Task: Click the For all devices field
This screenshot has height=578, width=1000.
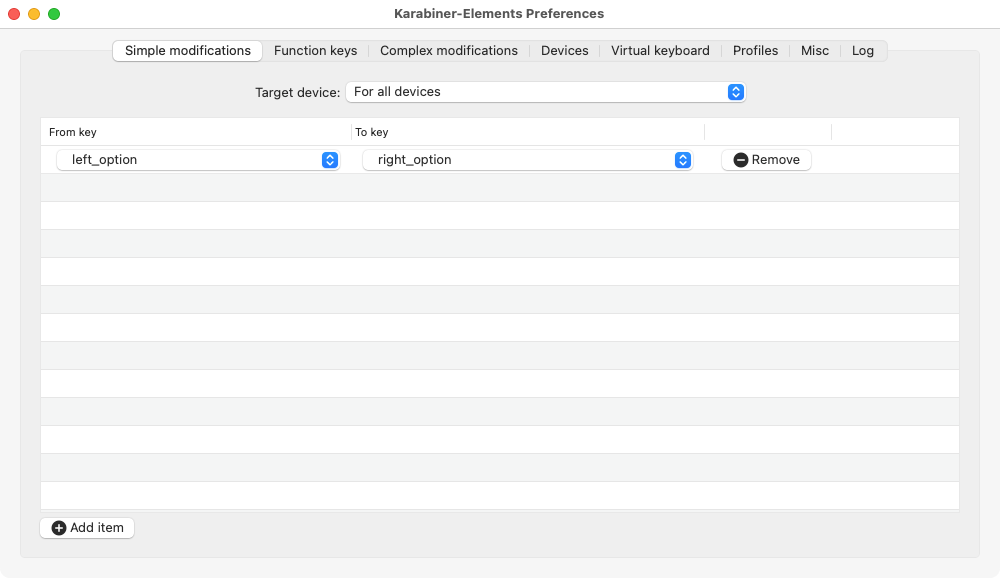Action: coord(545,92)
